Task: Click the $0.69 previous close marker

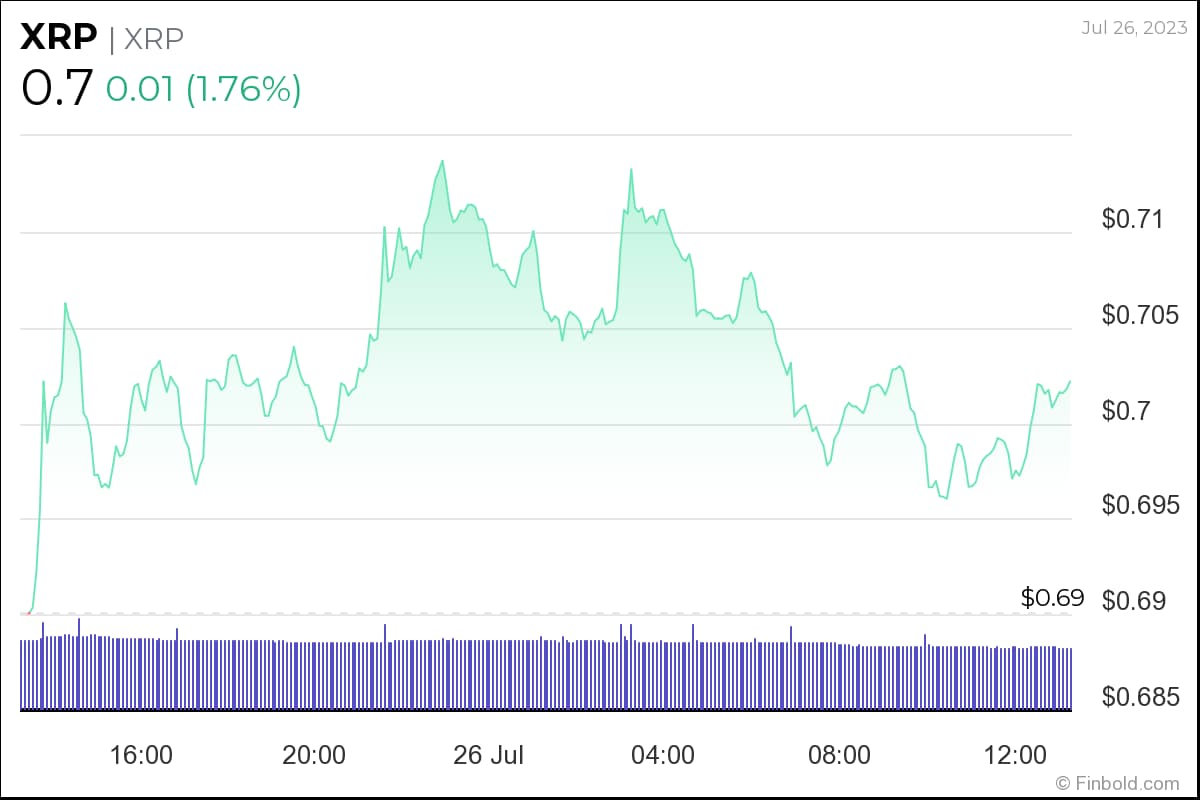Action: [1053, 598]
